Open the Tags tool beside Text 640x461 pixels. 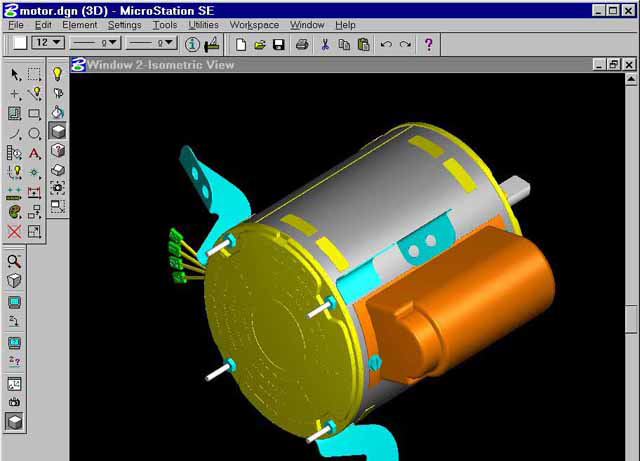tap(15, 153)
